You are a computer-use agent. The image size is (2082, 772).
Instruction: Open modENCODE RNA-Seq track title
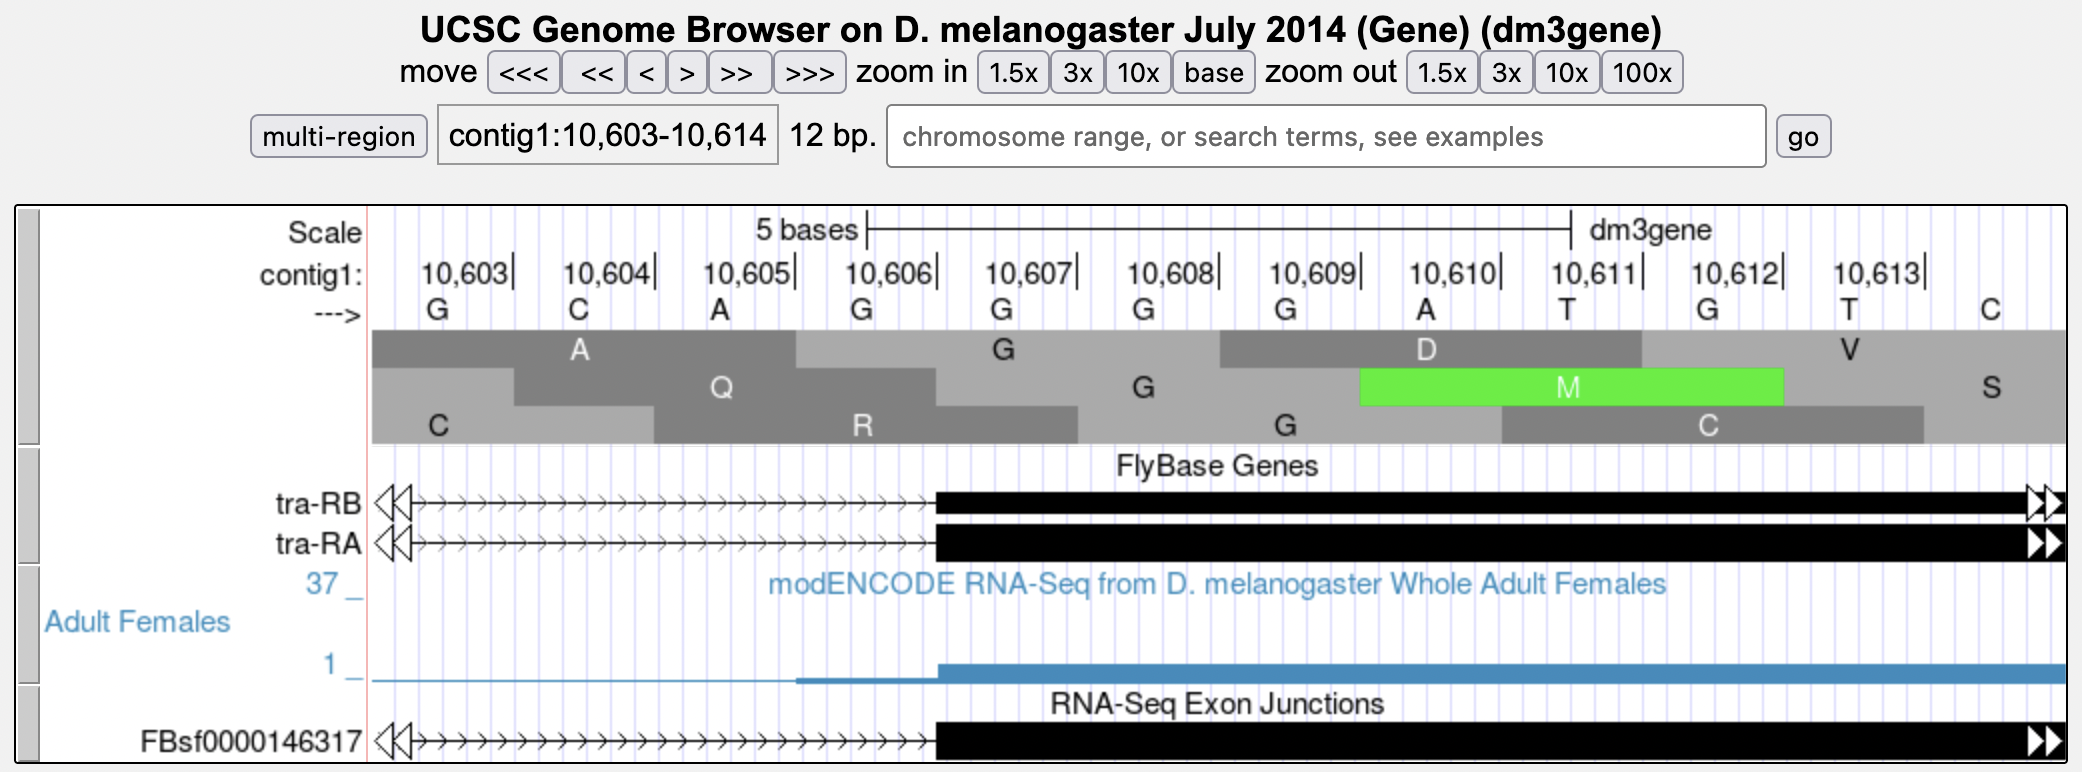[1217, 584]
